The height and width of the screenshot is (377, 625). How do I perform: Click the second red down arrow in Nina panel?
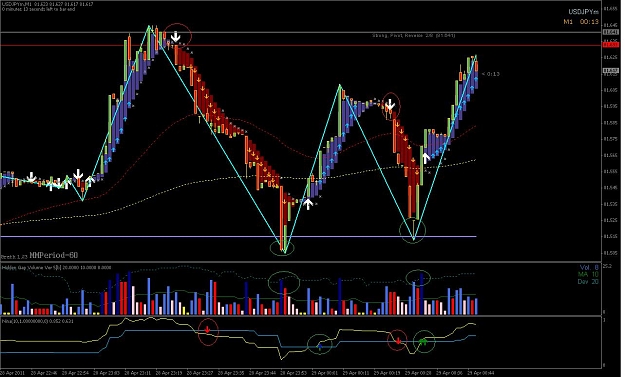(398, 341)
